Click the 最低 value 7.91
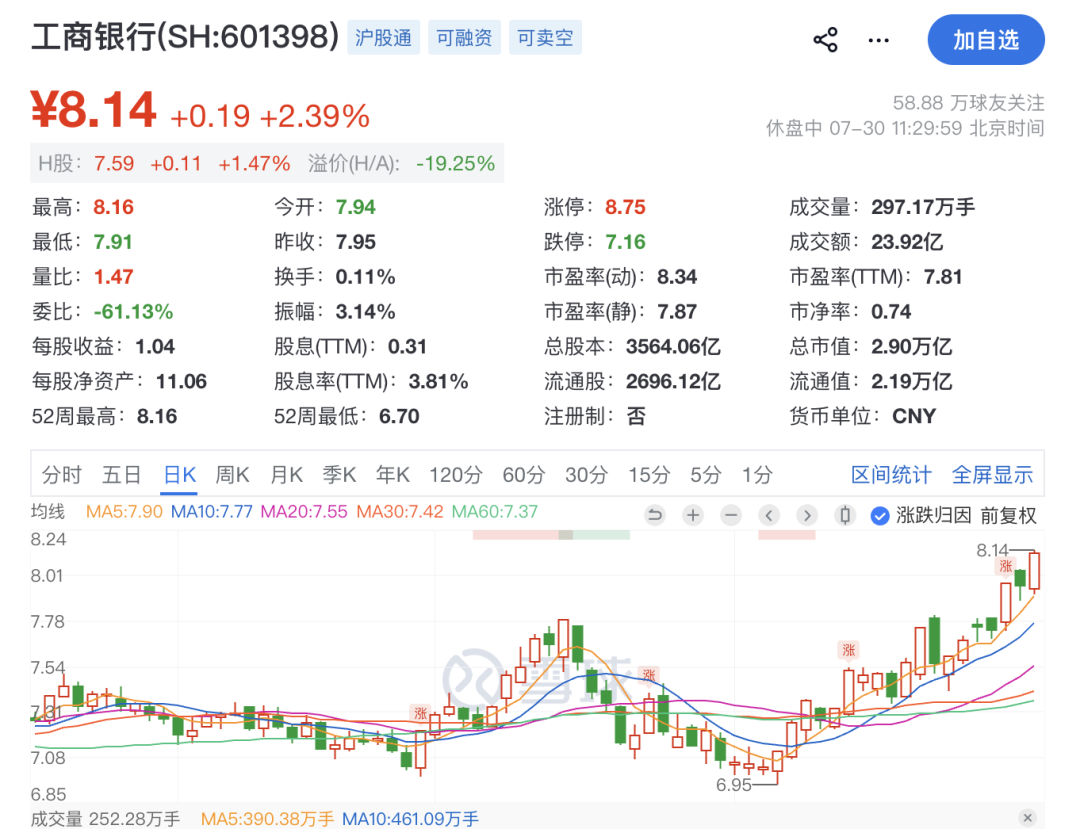The height and width of the screenshot is (829, 1080). tap(113, 242)
